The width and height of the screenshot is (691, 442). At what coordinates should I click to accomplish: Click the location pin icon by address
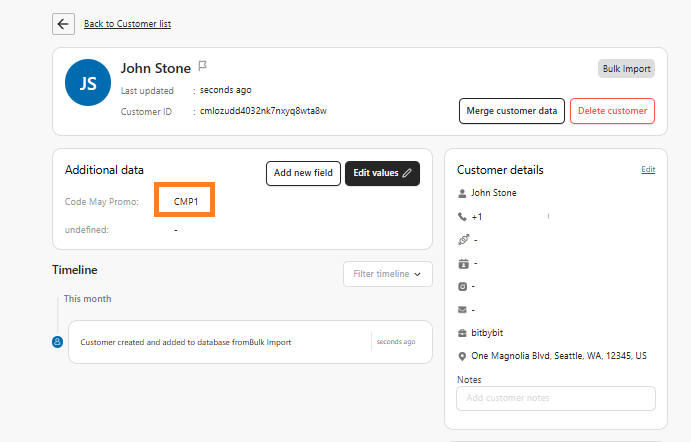[462, 356]
